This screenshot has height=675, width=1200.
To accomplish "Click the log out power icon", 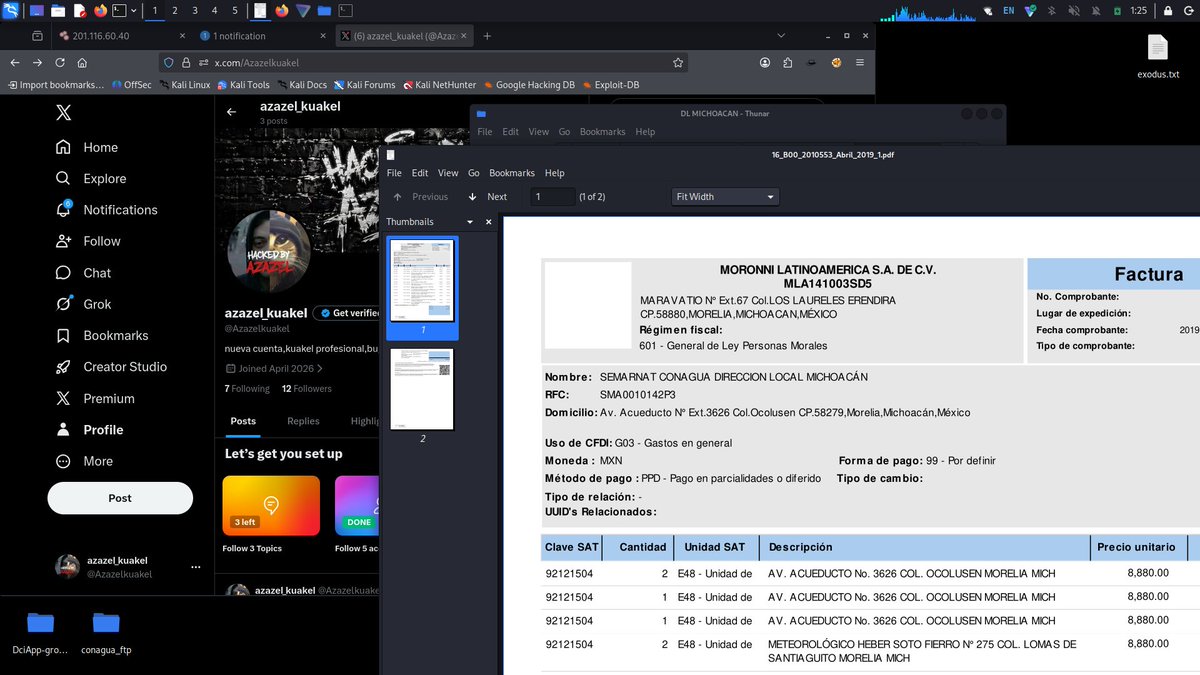I will click(1187, 11).
